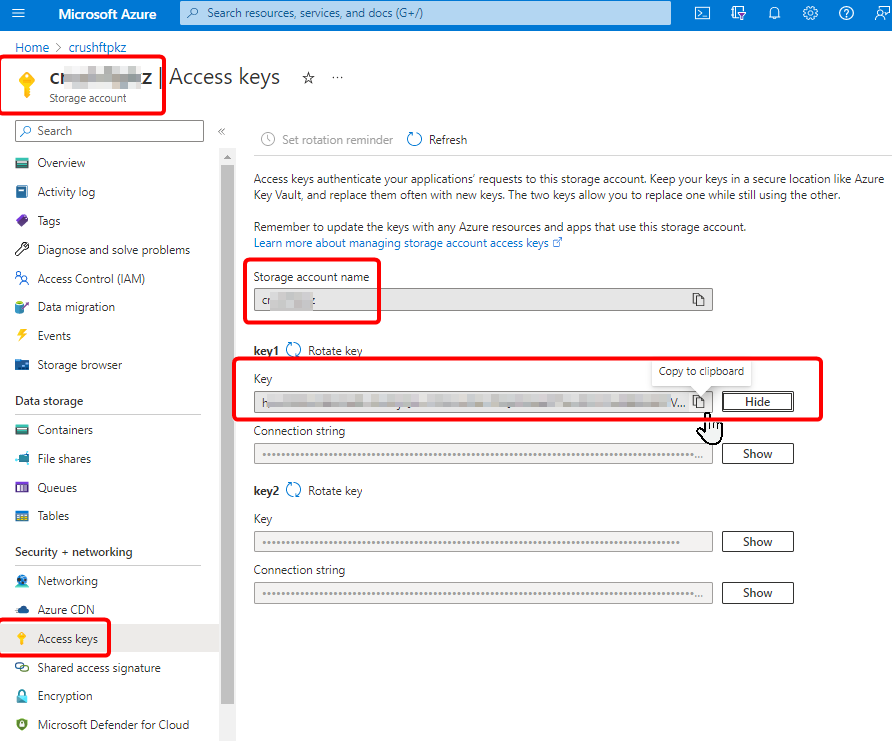This screenshot has width=892, height=741.
Task: Open the hamburger portal menu
Action: (x=18, y=13)
